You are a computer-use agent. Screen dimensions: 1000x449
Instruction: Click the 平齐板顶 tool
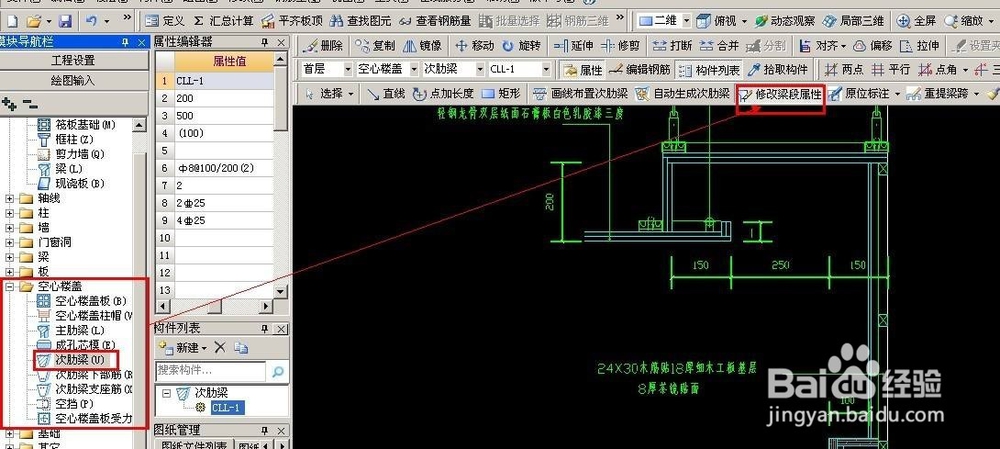[293, 22]
